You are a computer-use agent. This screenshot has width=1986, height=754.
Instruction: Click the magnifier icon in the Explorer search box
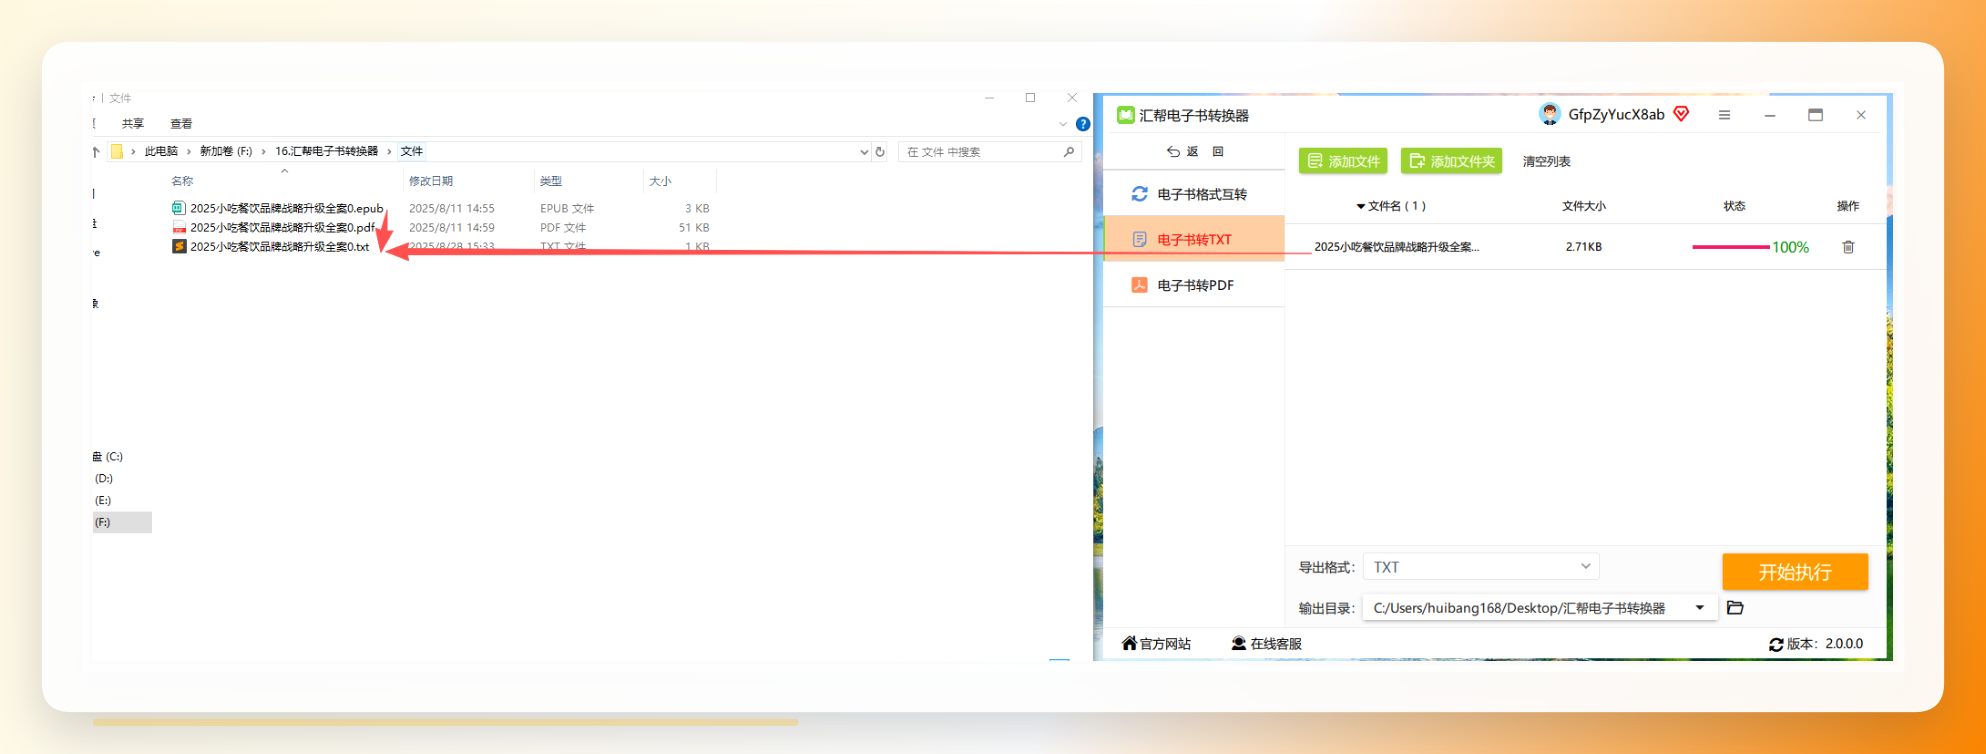[x=1069, y=152]
